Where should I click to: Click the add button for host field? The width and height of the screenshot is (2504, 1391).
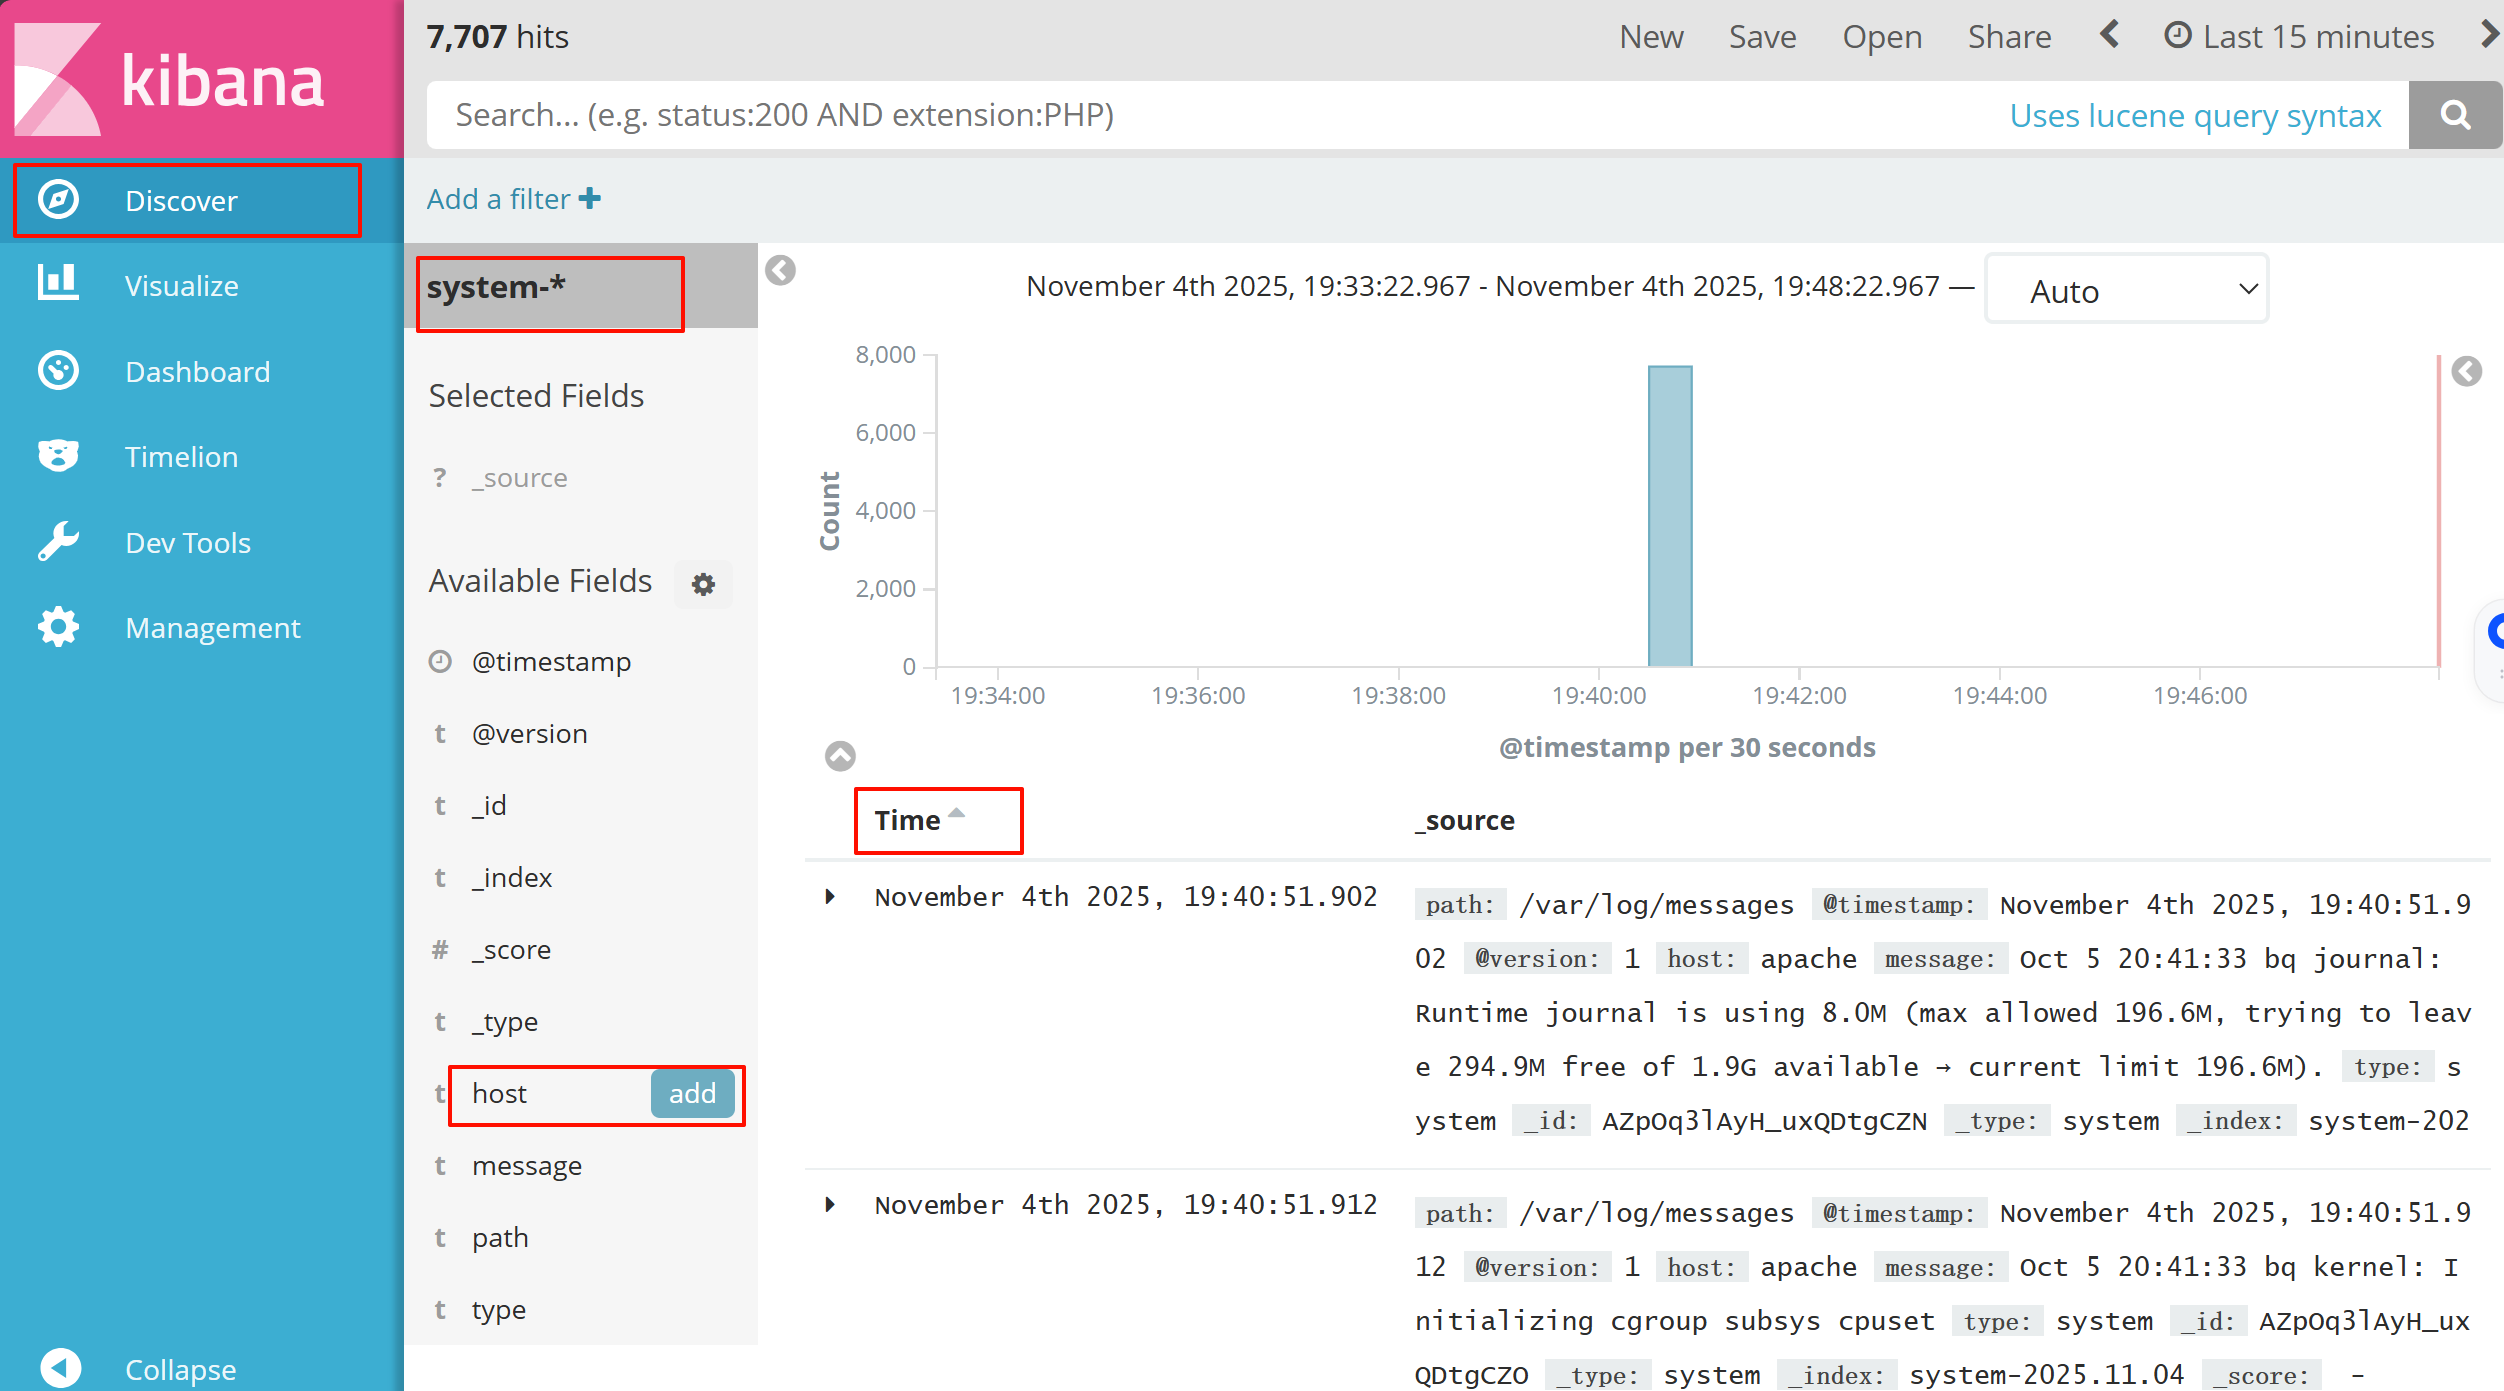click(692, 1093)
